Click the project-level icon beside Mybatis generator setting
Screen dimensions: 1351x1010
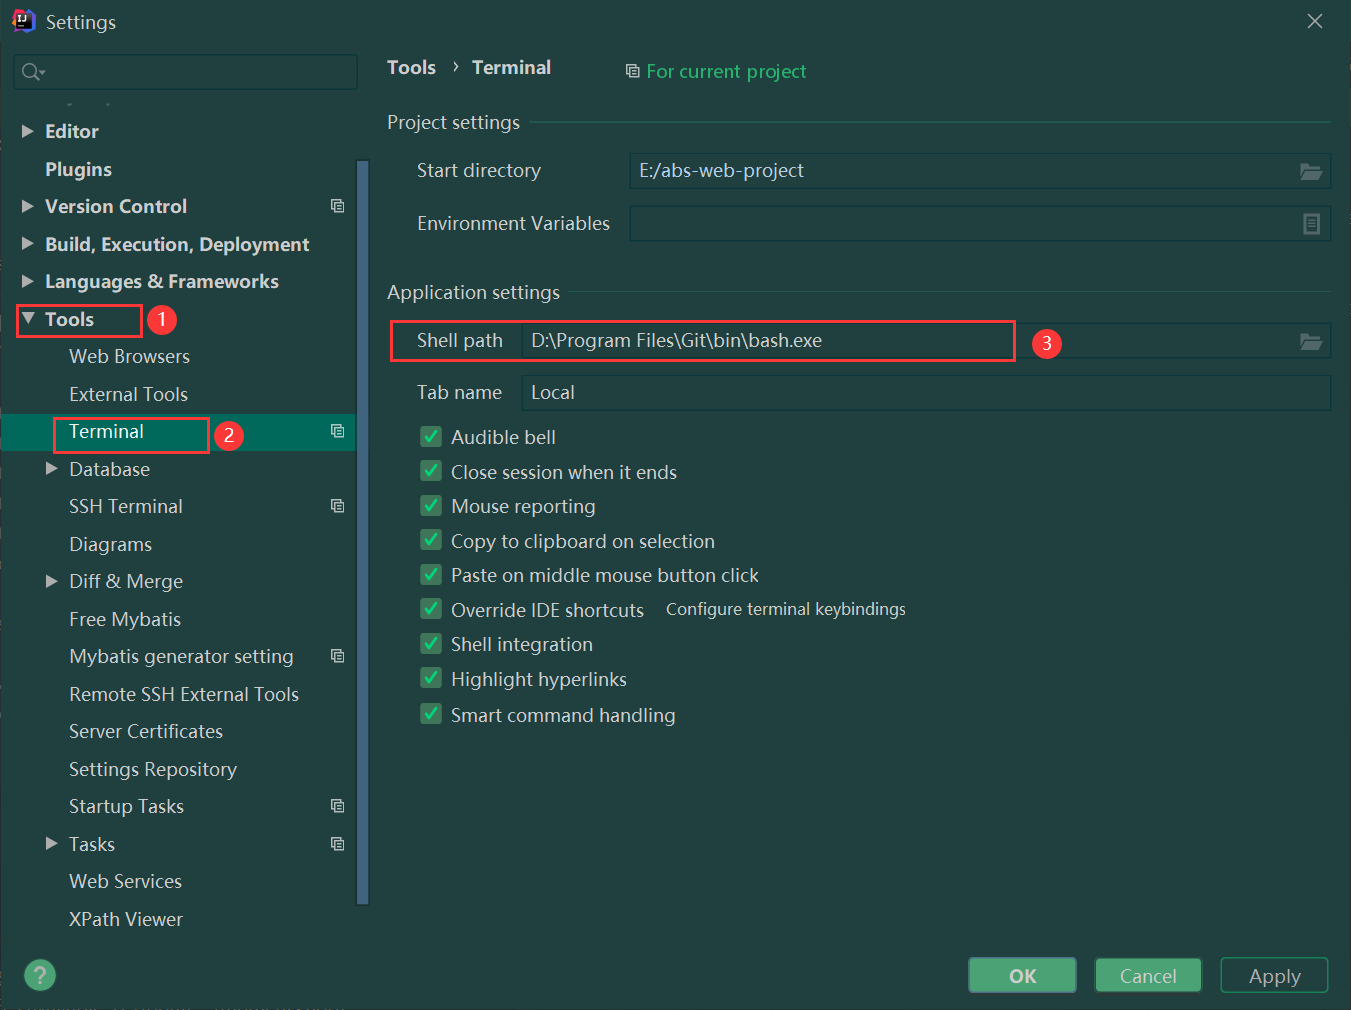337,656
